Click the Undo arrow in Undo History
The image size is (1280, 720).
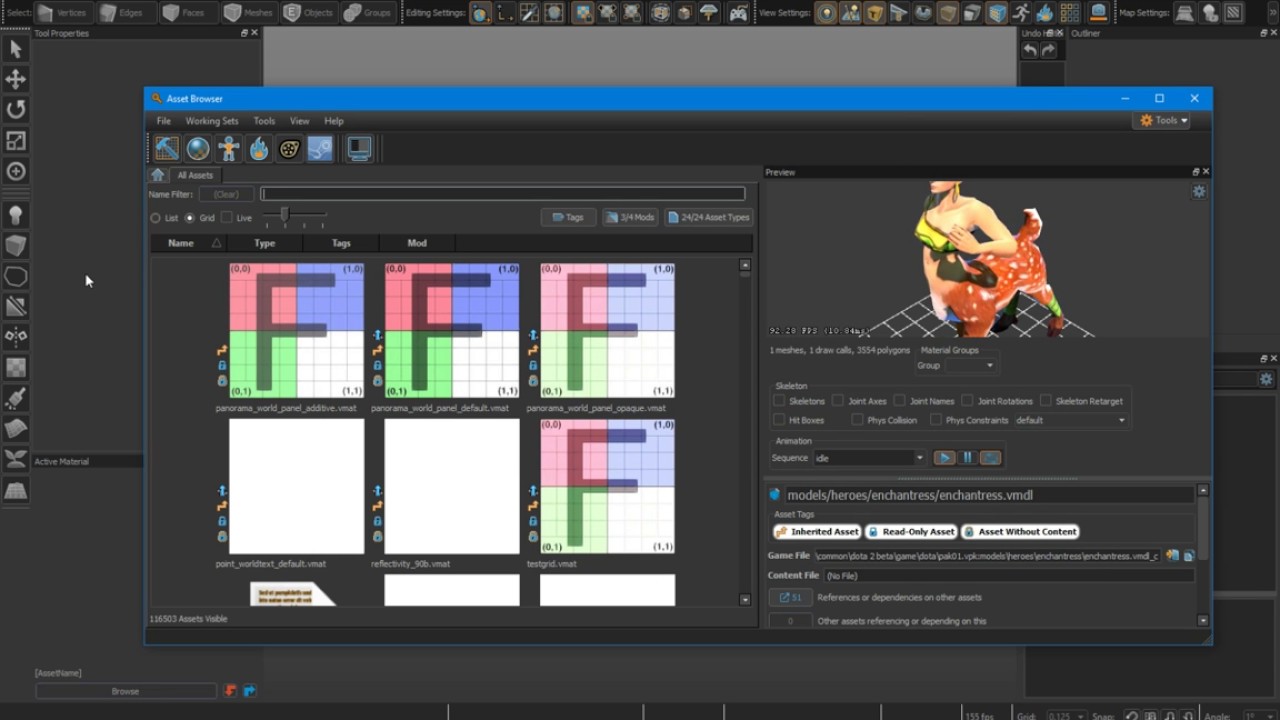[1030, 50]
